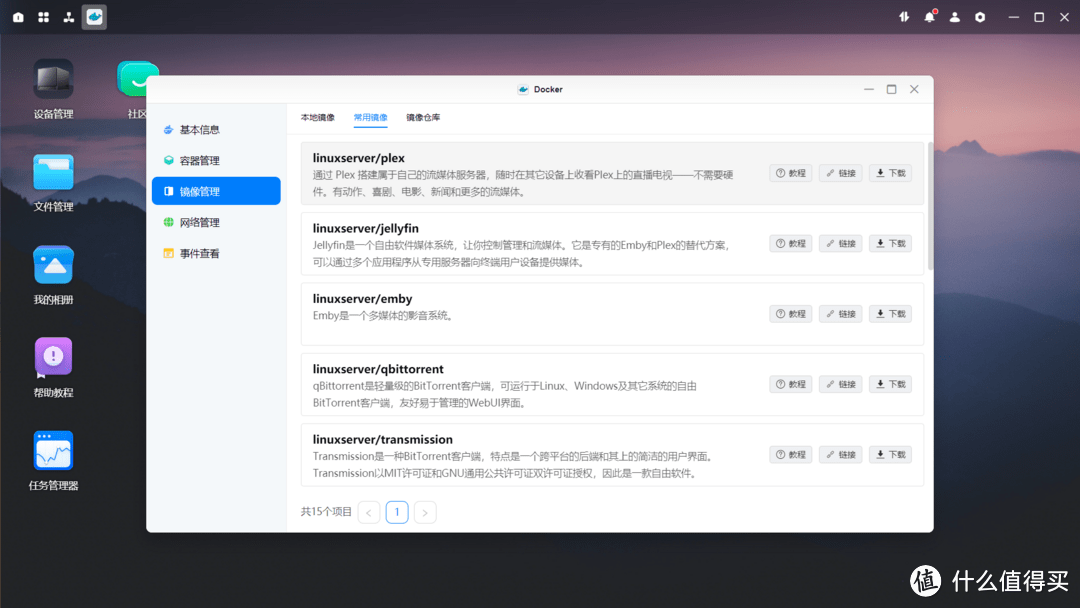Click the image list vertical scrollbar
1080x608 pixels.
[x=930, y=207]
